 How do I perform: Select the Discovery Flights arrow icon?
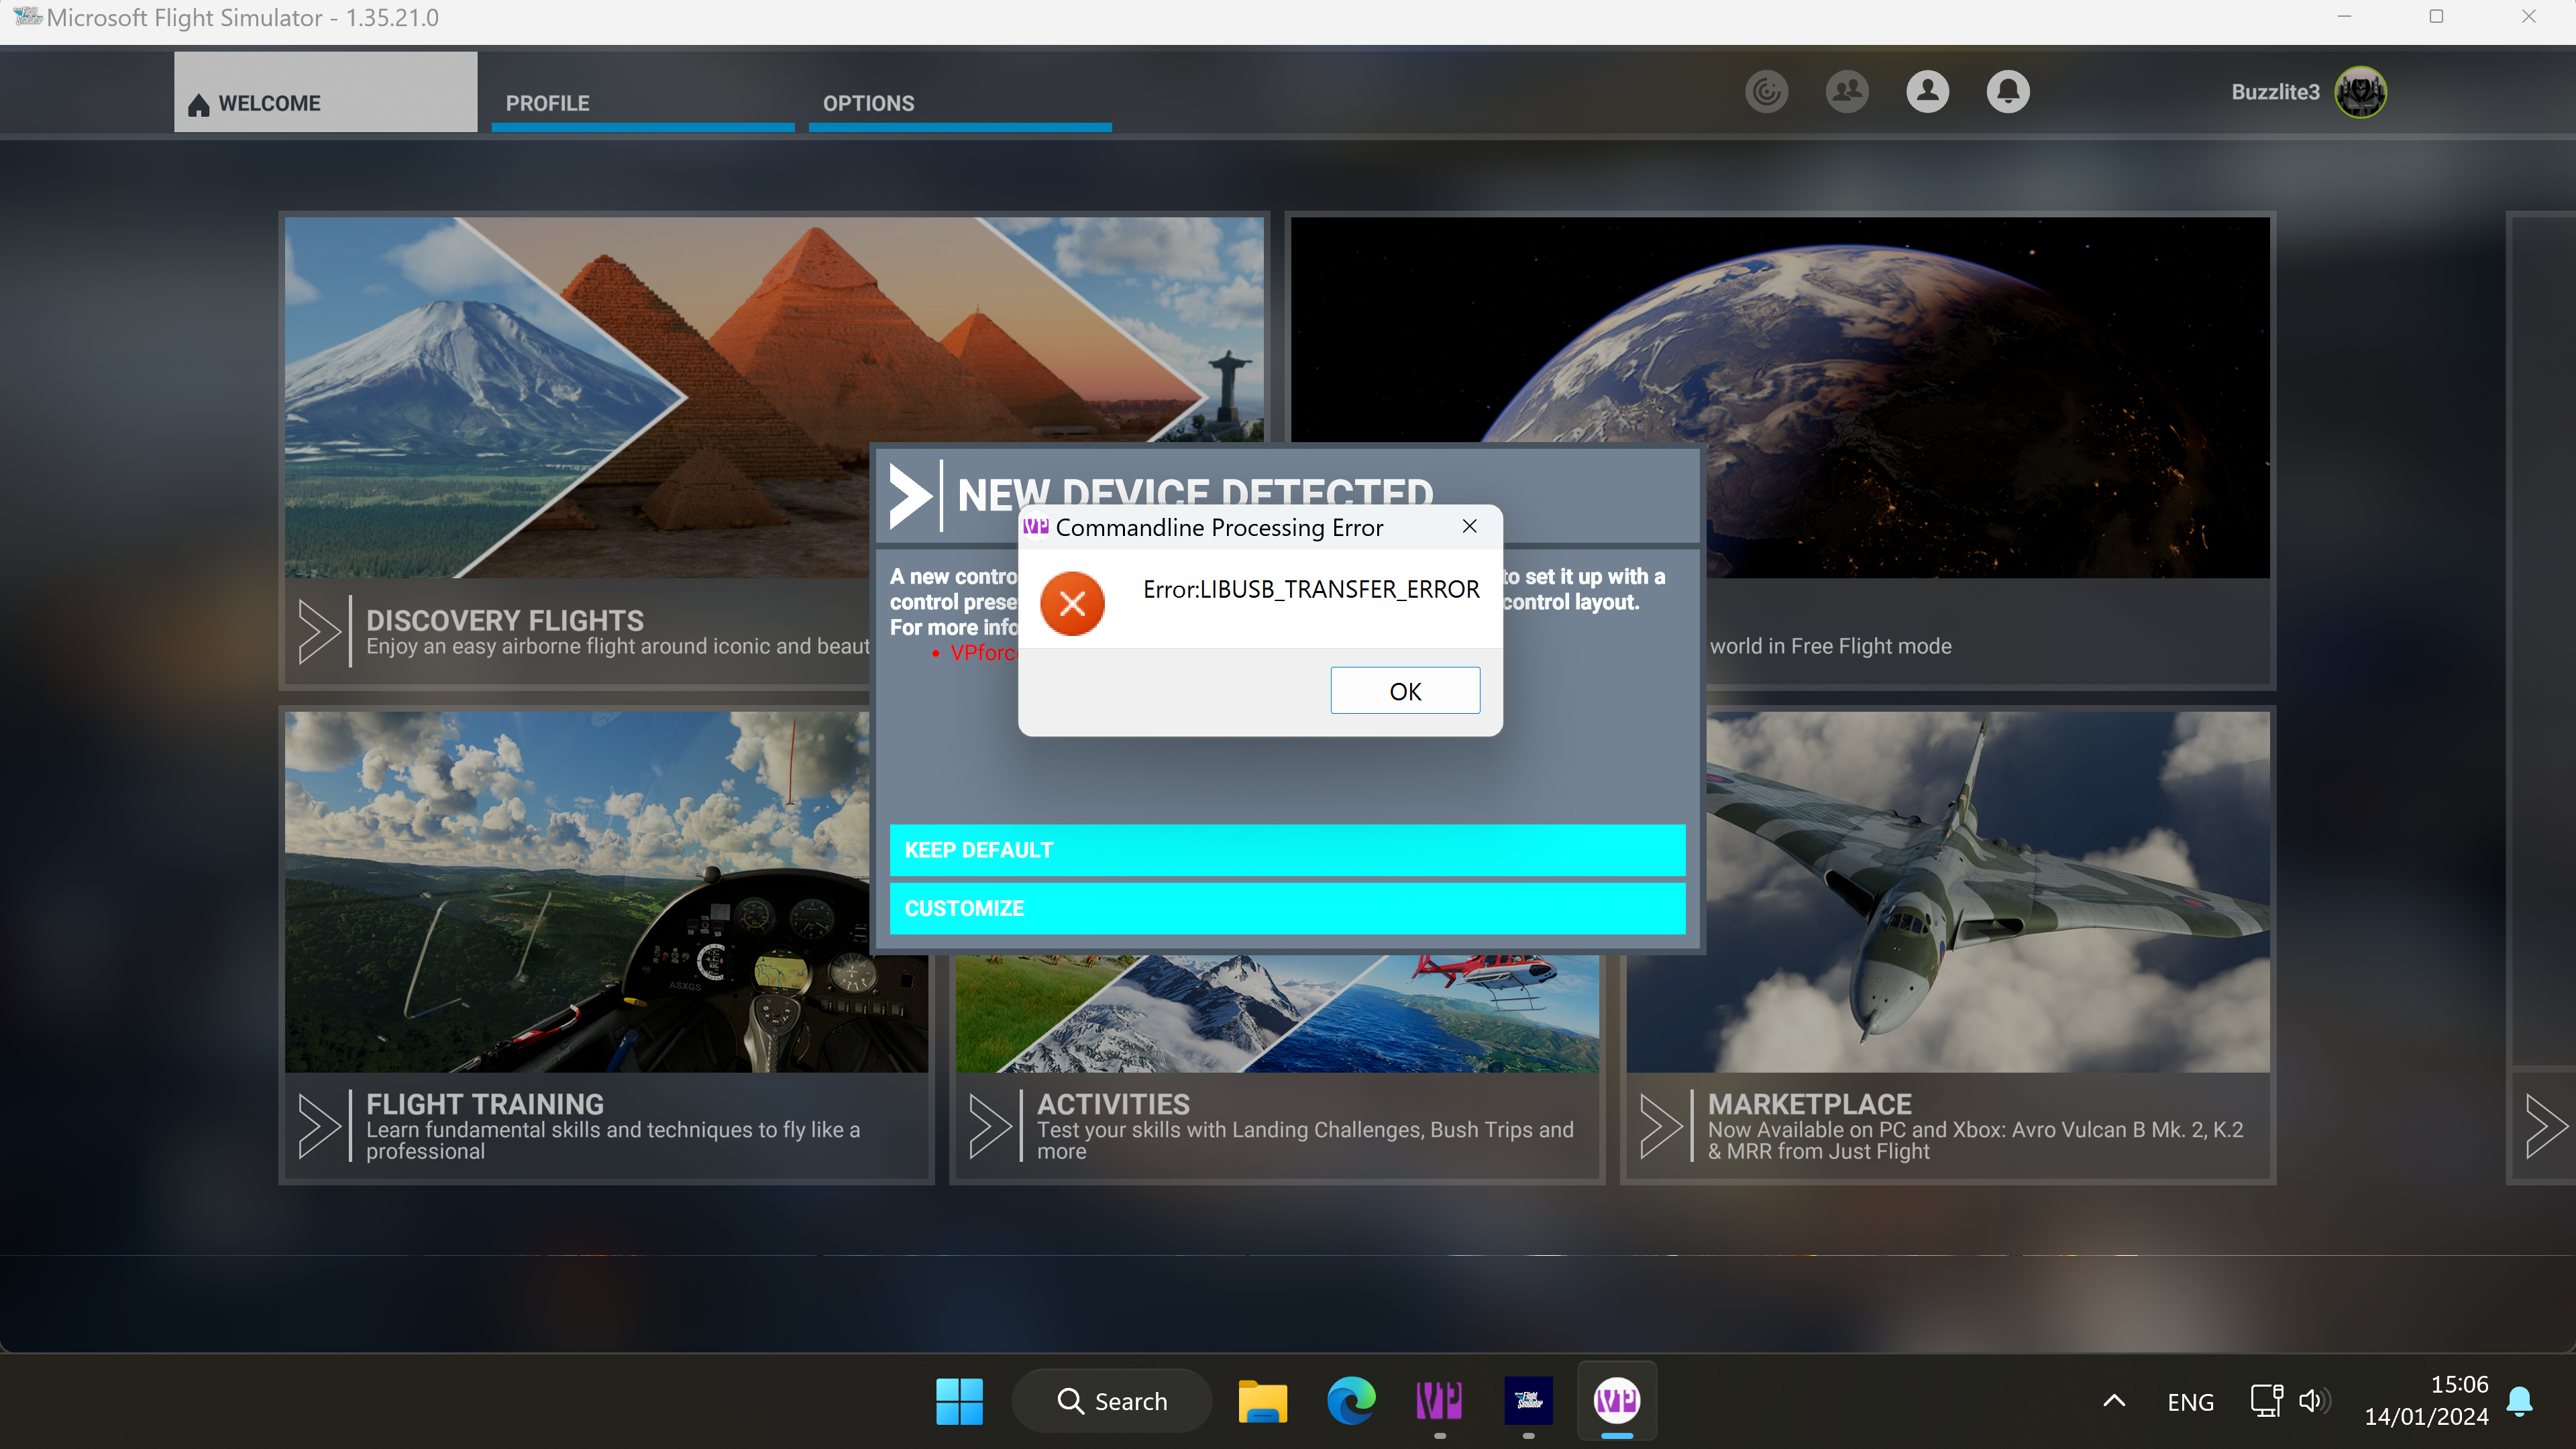pyautogui.click(x=320, y=631)
